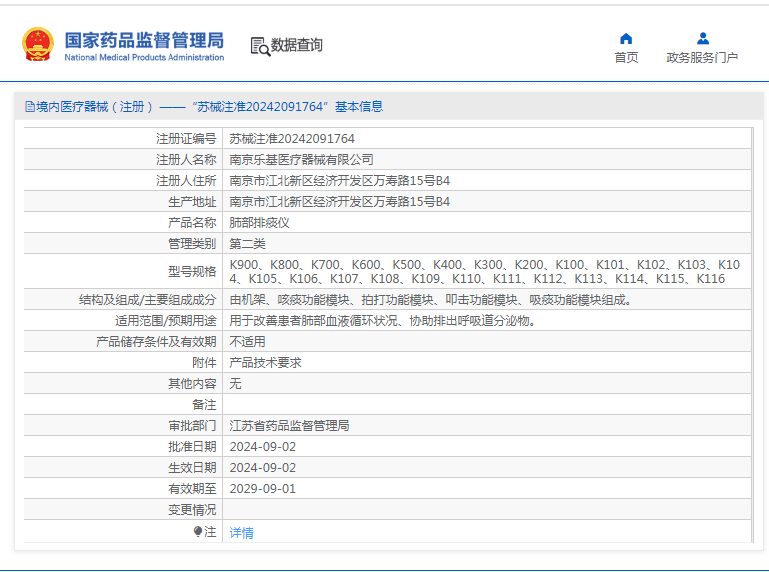Select expiry date 2029-09-01
The width and height of the screenshot is (769, 572).
(263, 489)
